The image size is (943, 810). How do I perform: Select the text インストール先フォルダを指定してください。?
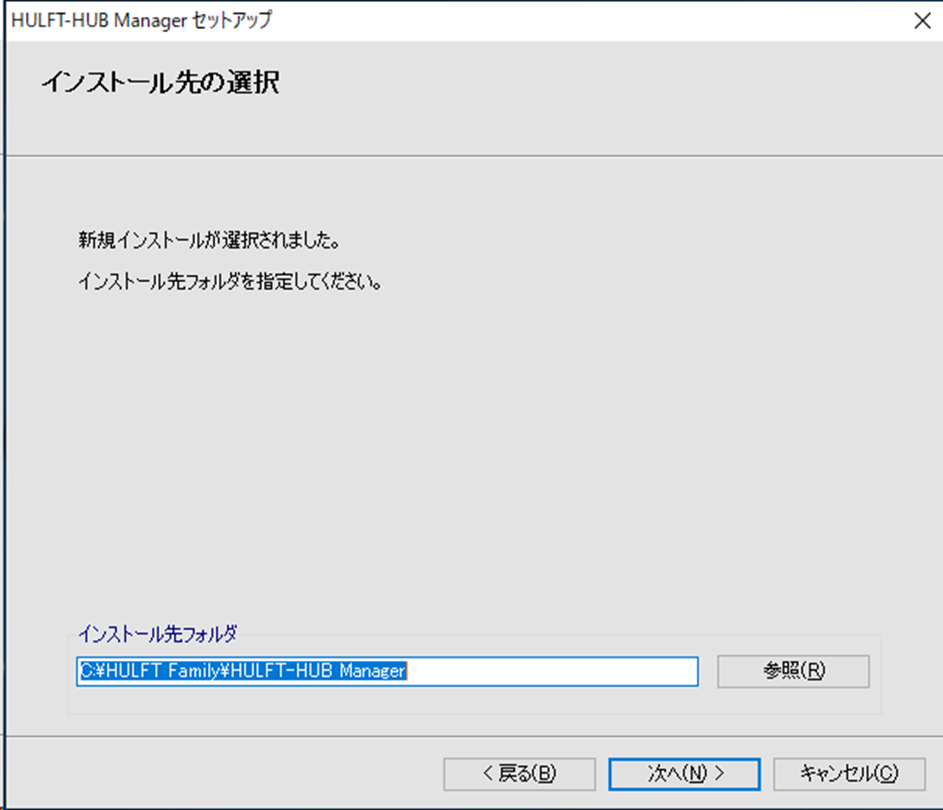(x=230, y=281)
